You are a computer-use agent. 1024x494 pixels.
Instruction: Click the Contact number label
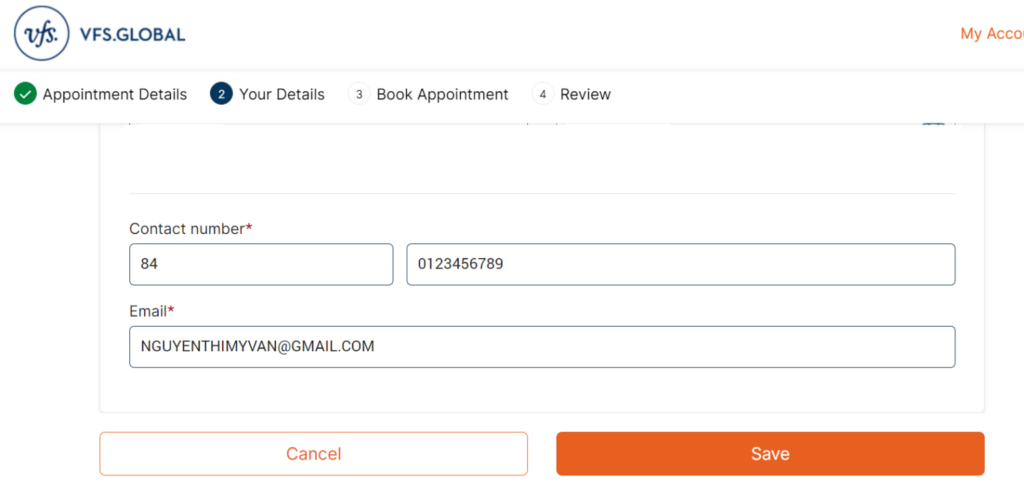(191, 229)
